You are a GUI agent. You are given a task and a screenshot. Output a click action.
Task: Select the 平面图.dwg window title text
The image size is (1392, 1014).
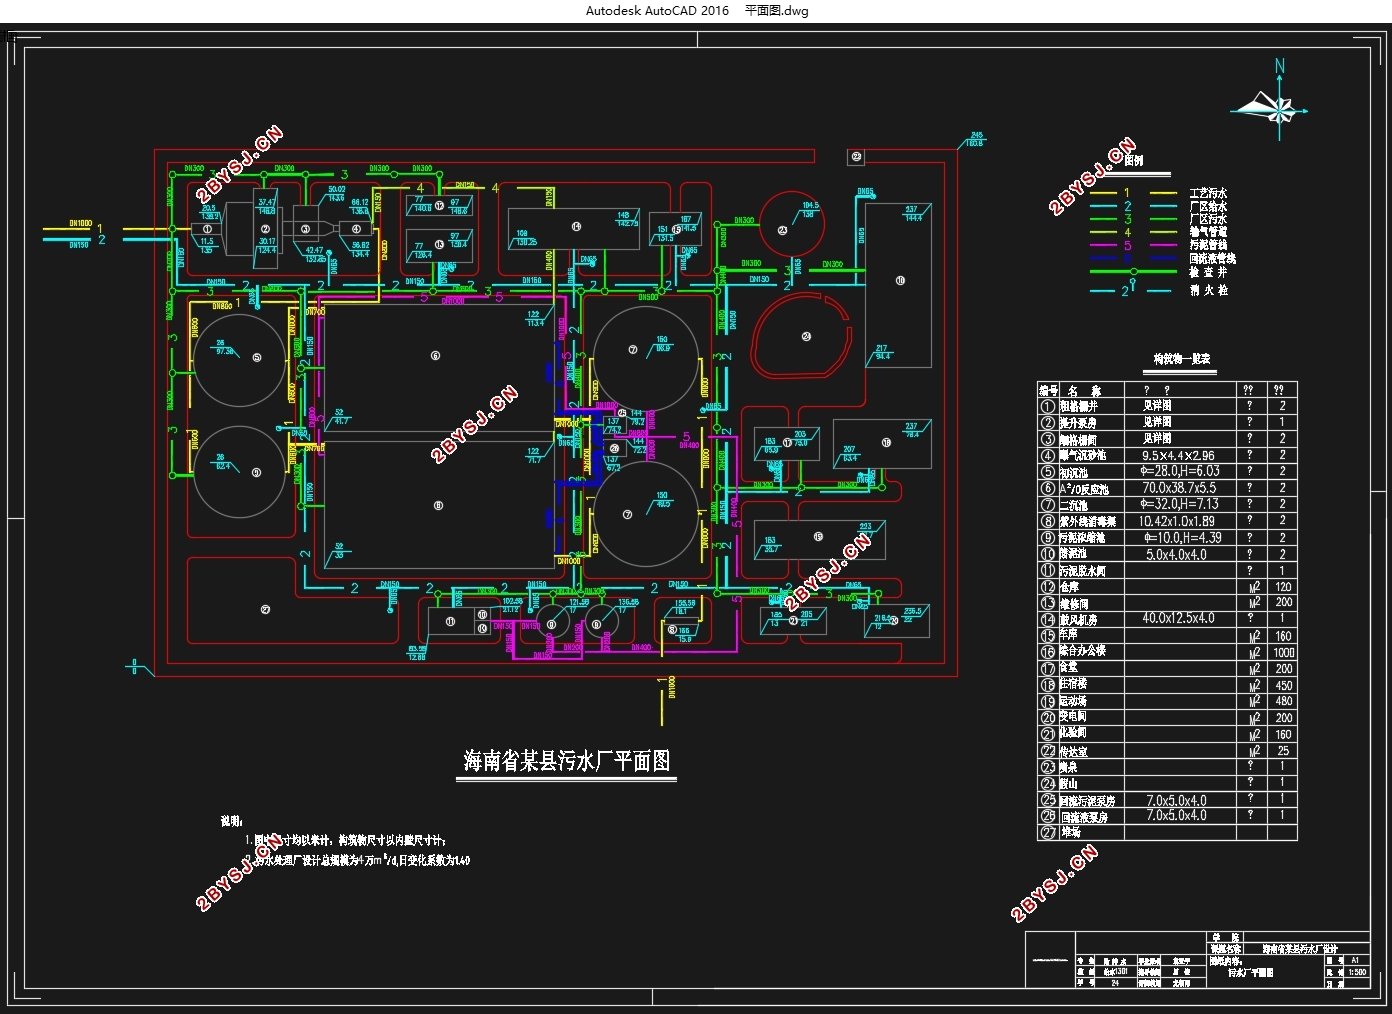(x=776, y=11)
